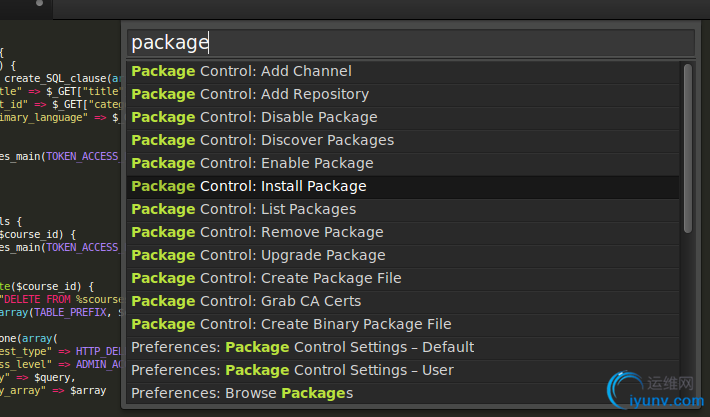710x417 pixels.
Task: Select Preferences: Browse Packages
Action: [403, 393]
